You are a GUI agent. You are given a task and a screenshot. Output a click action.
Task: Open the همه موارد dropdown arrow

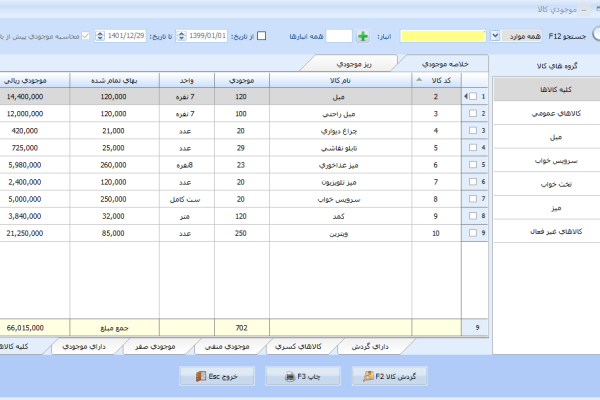coord(495,36)
